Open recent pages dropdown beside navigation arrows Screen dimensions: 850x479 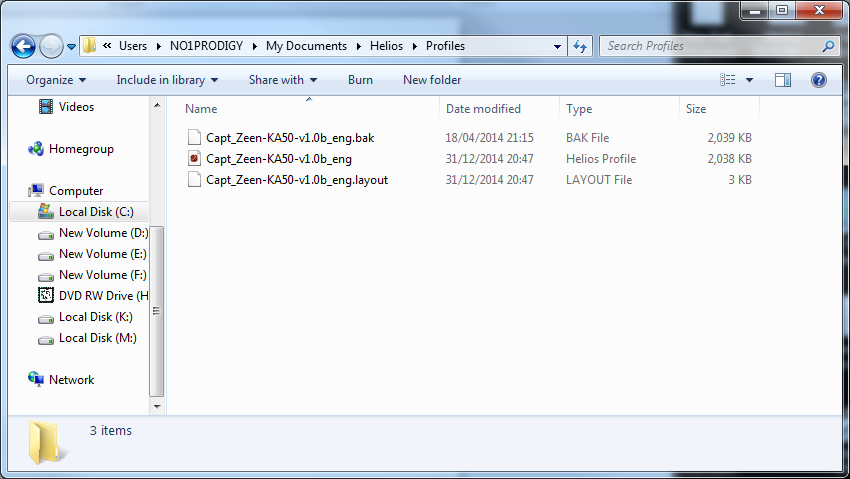click(71, 47)
